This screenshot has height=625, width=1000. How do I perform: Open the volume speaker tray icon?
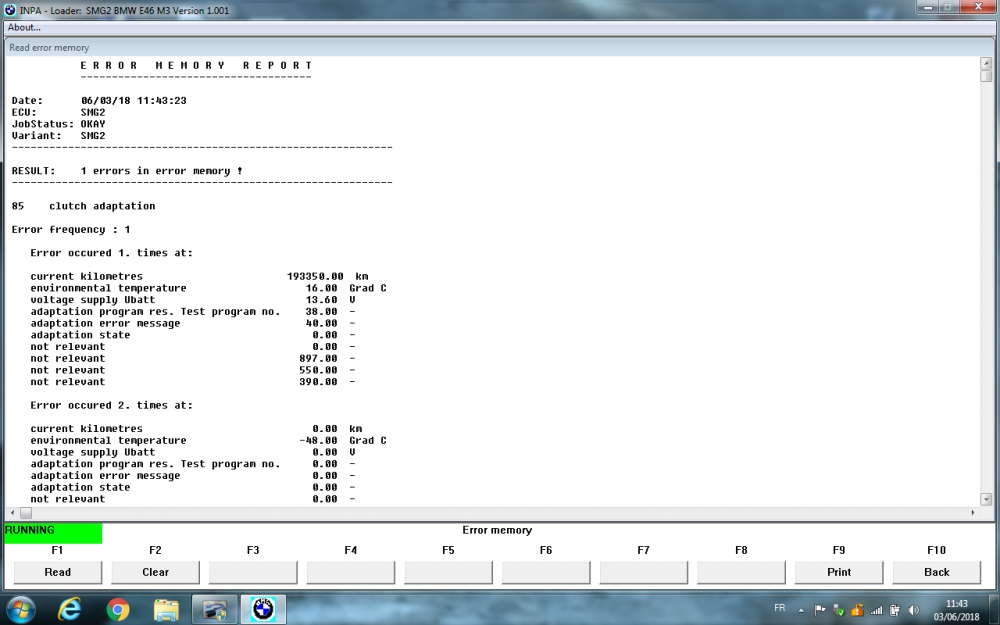913,610
